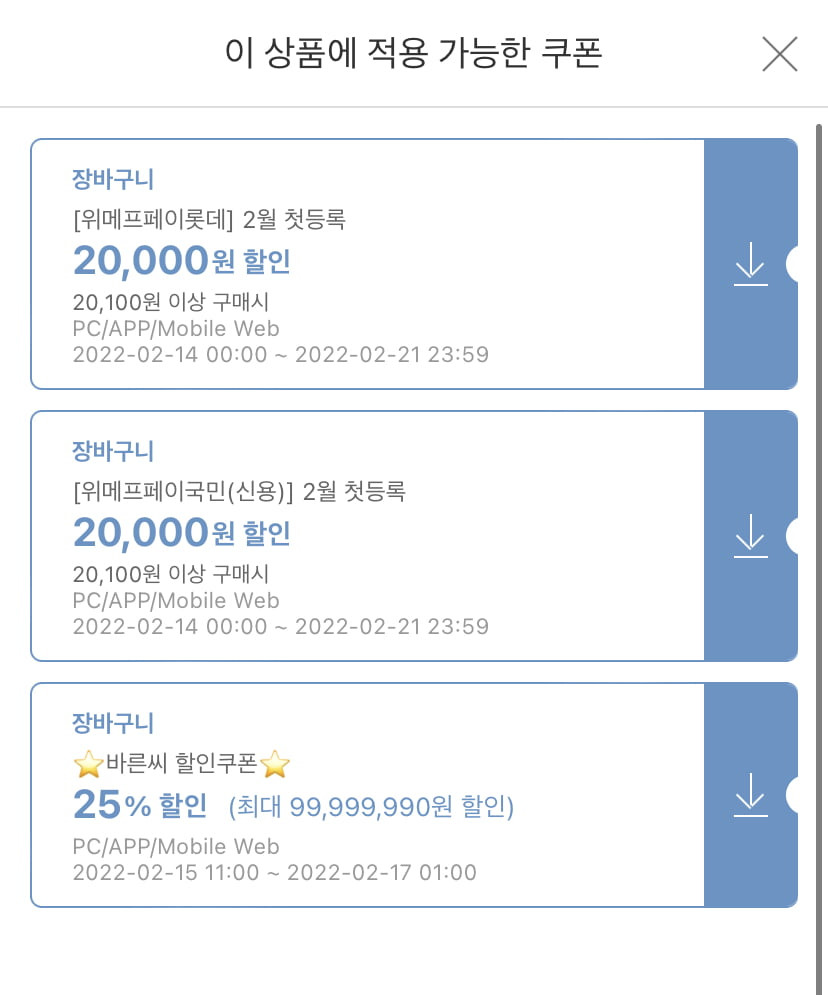The width and height of the screenshot is (828, 995).
Task: Click the 장바구니 label on first coupon
Action: pos(113,179)
